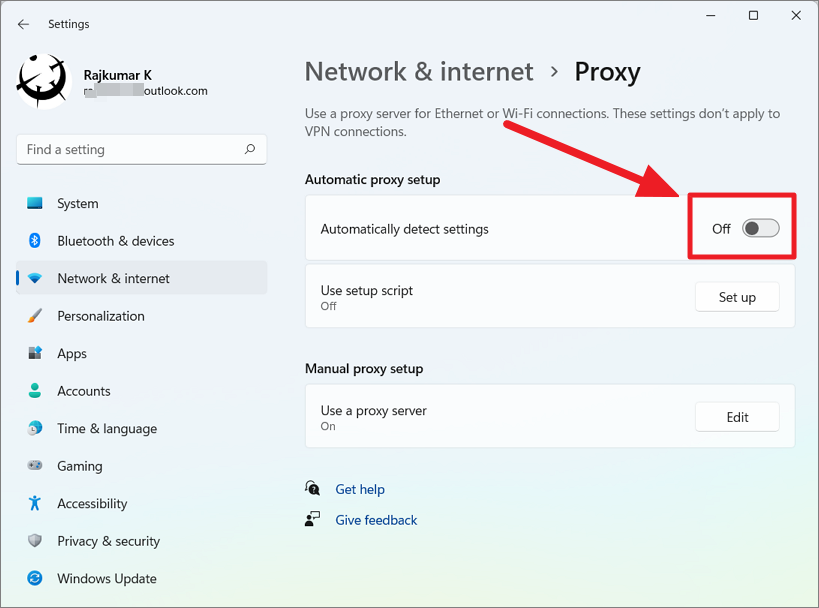Open Apps settings category
The height and width of the screenshot is (608, 819).
(142, 354)
